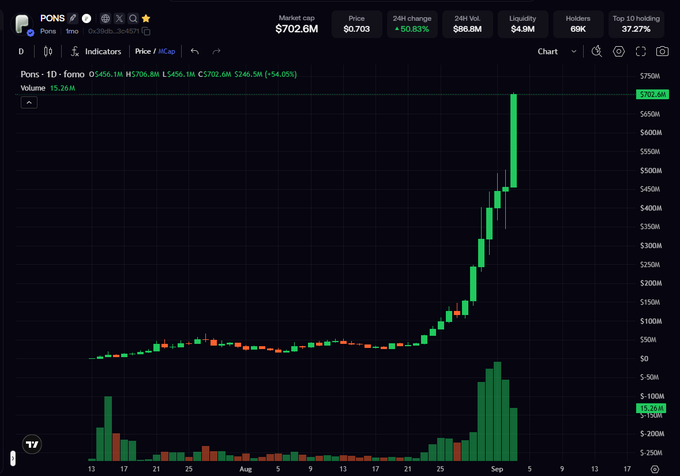
Task: Take a chart snapshot with camera icon
Action: pyautogui.click(x=662, y=51)
